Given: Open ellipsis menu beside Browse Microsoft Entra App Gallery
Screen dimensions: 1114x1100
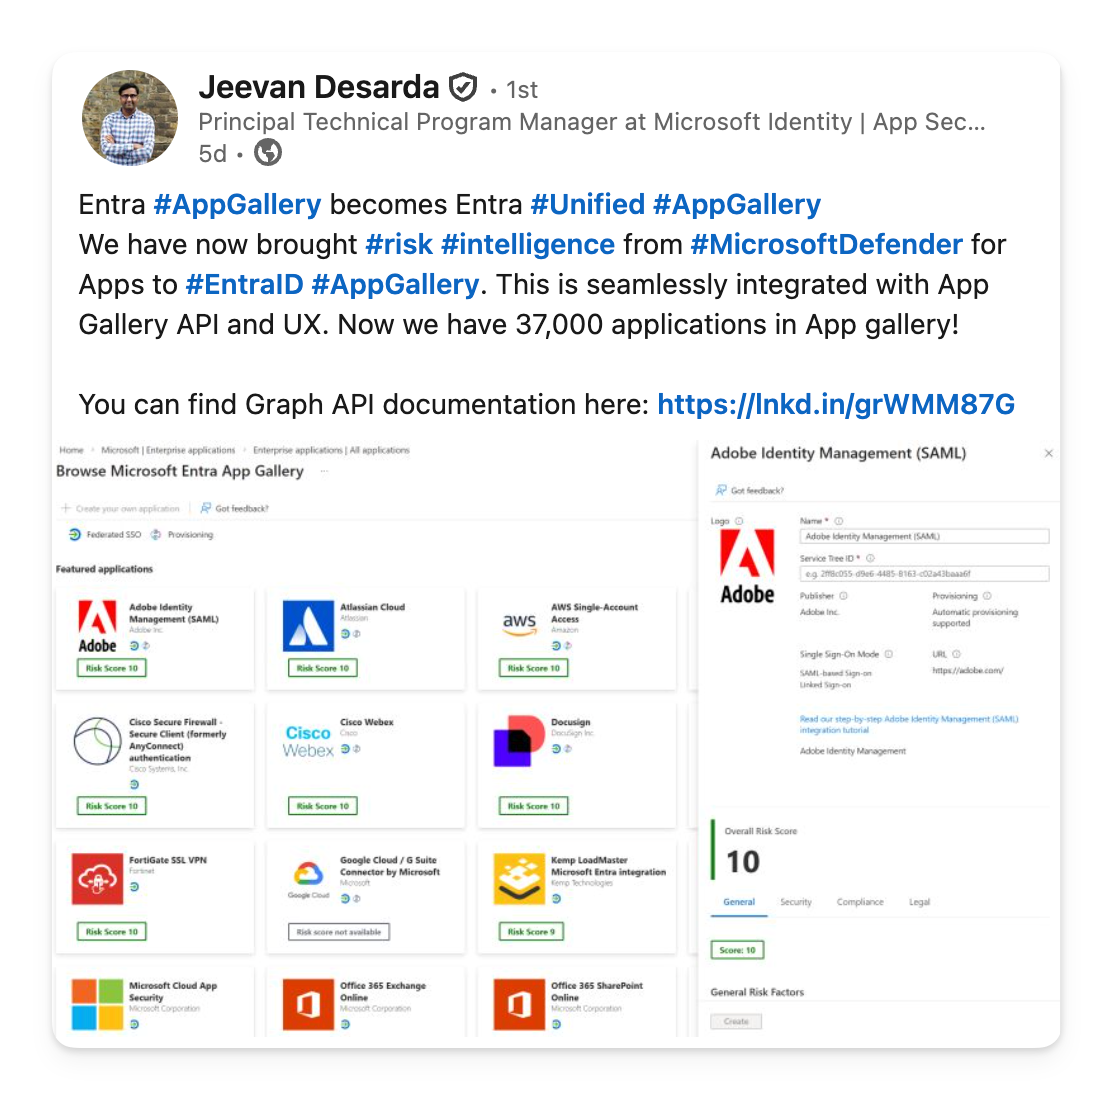Looking at the screenshot, I should (325, 471).
